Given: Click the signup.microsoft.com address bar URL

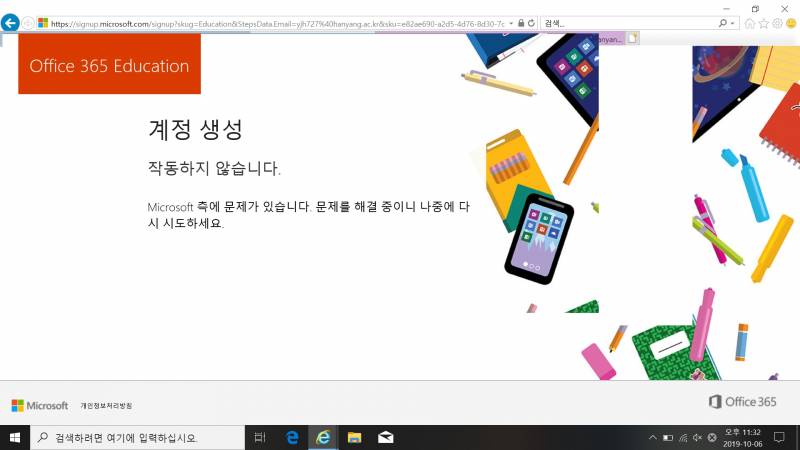Looking at the screenshot, I should (x=277, y=23).
